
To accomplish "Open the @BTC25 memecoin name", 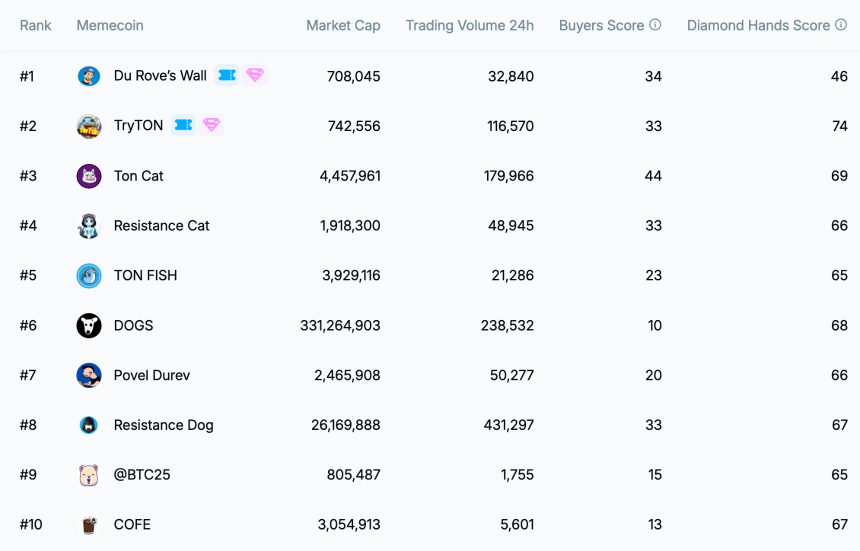I will (x=142, y=474).
